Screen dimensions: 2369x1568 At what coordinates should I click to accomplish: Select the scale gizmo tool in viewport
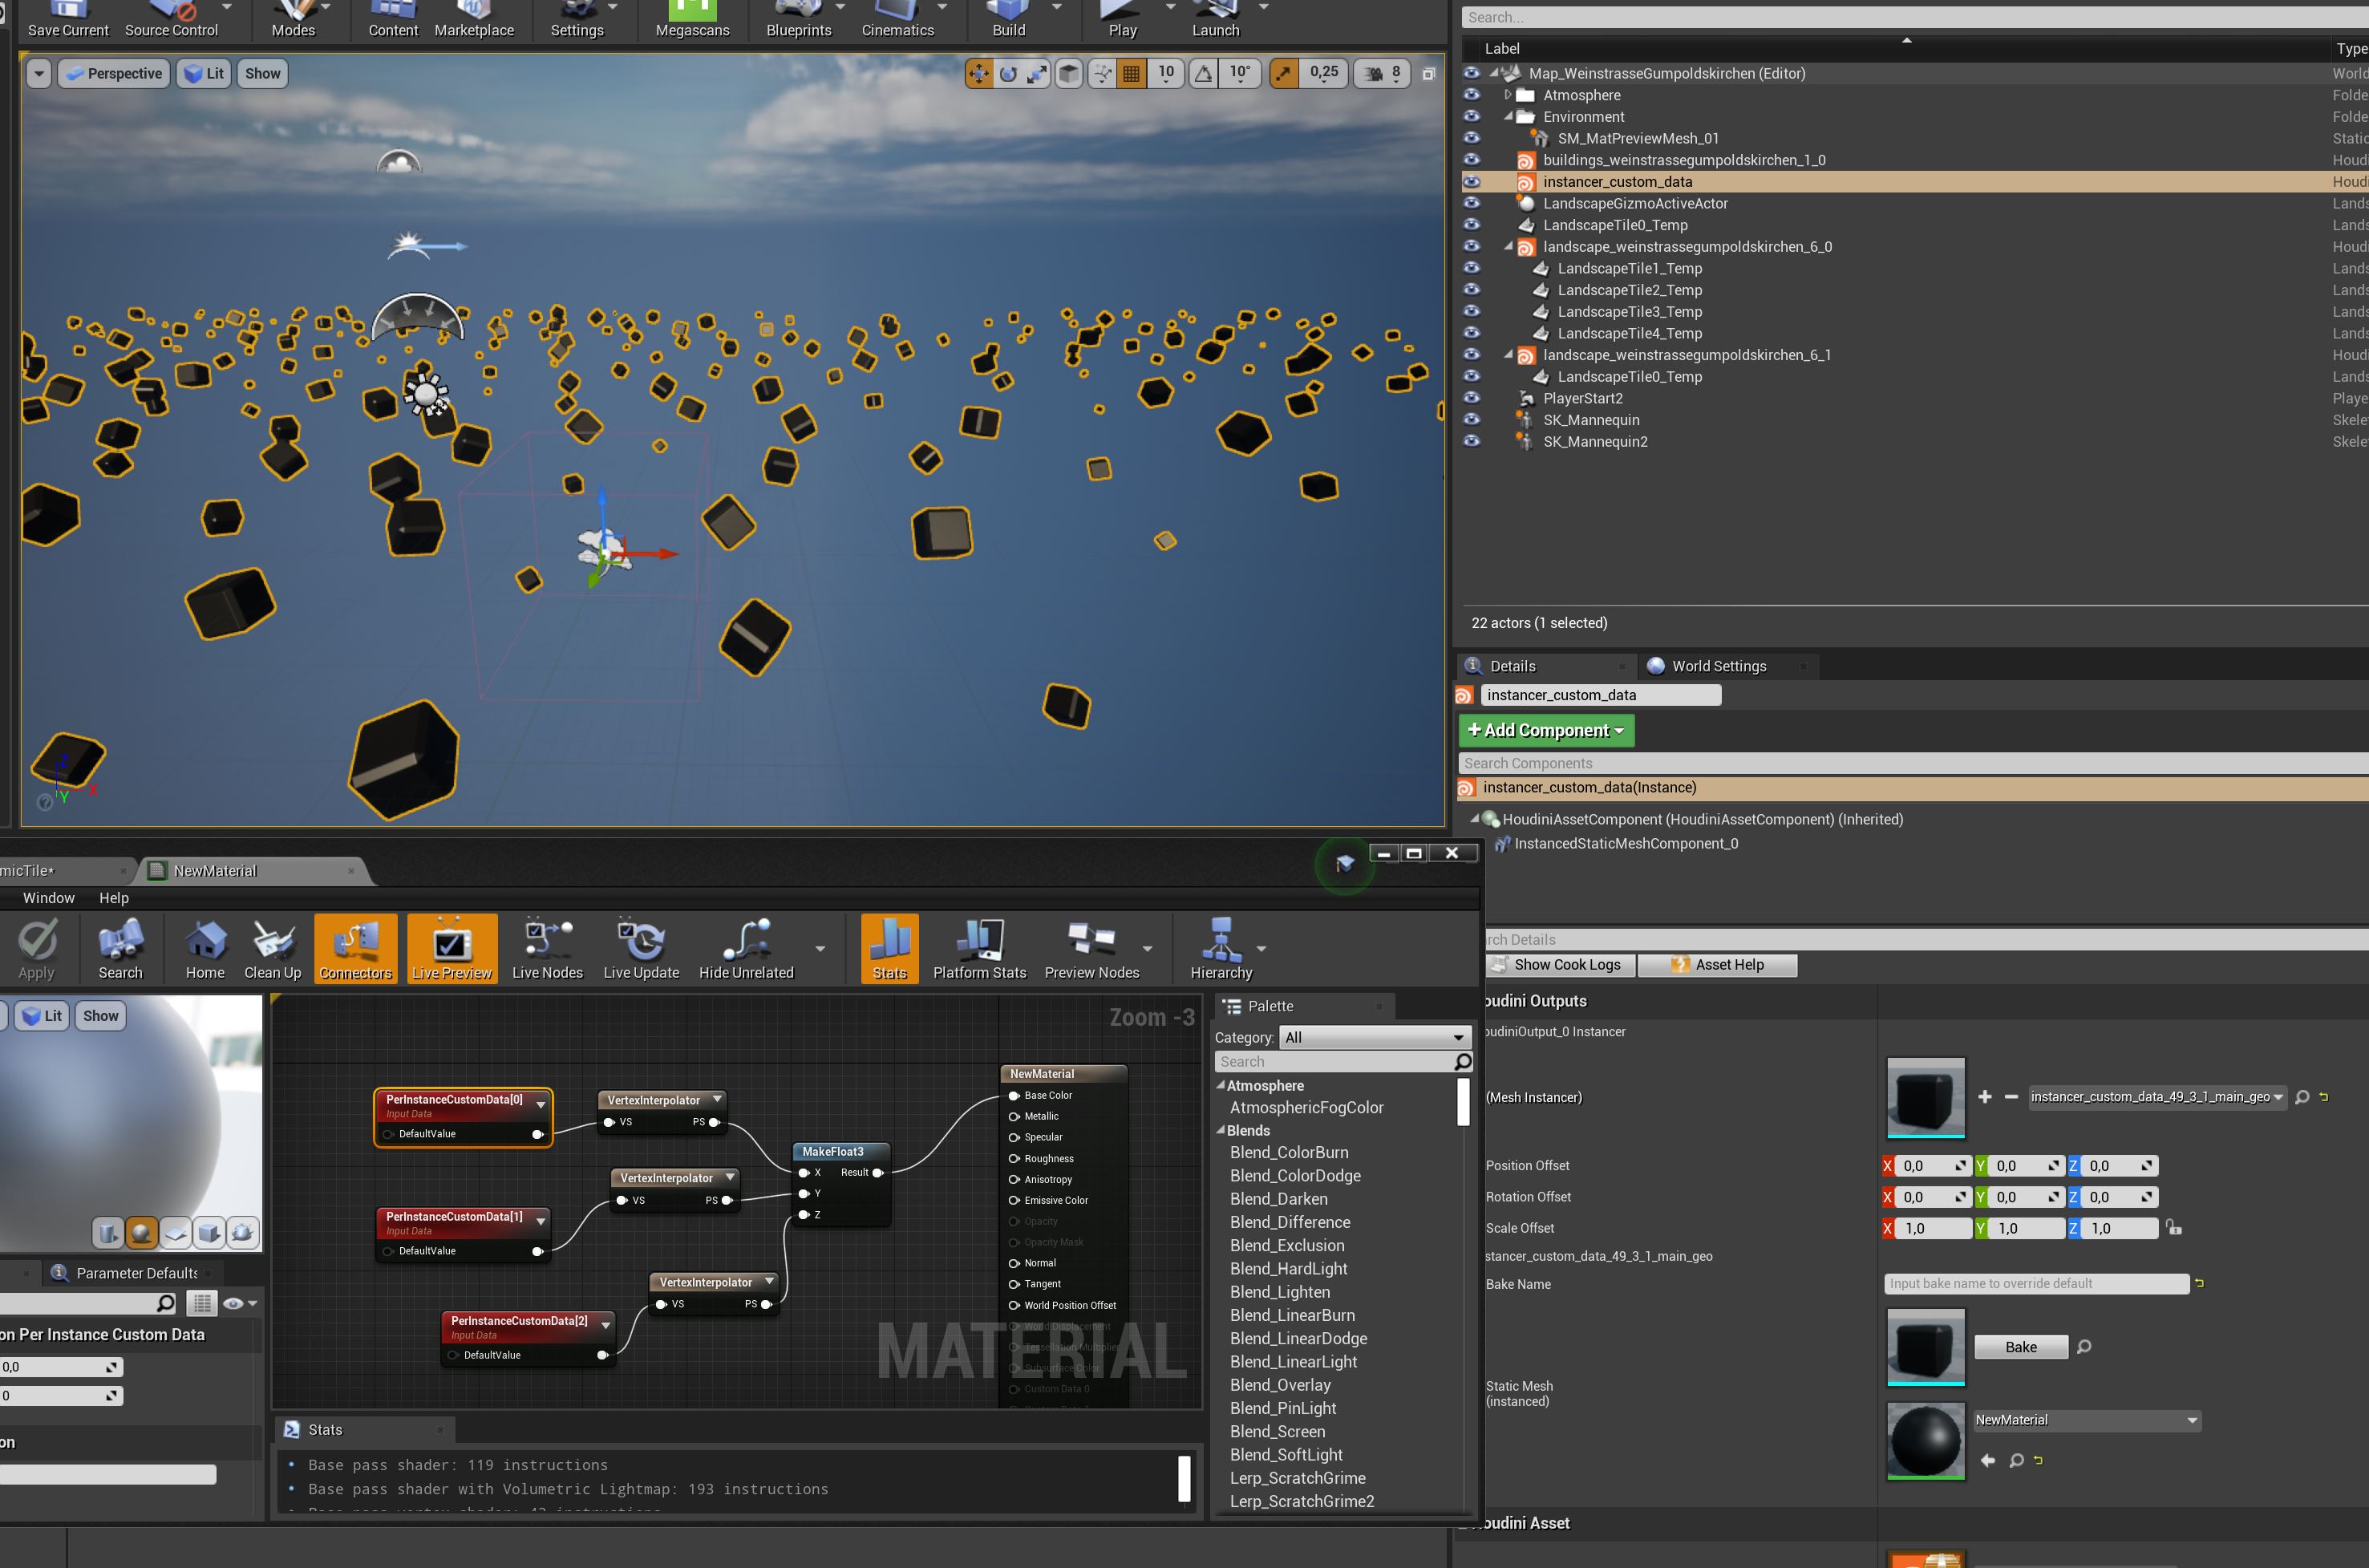pyautogui.click(x=1037, y=73)
